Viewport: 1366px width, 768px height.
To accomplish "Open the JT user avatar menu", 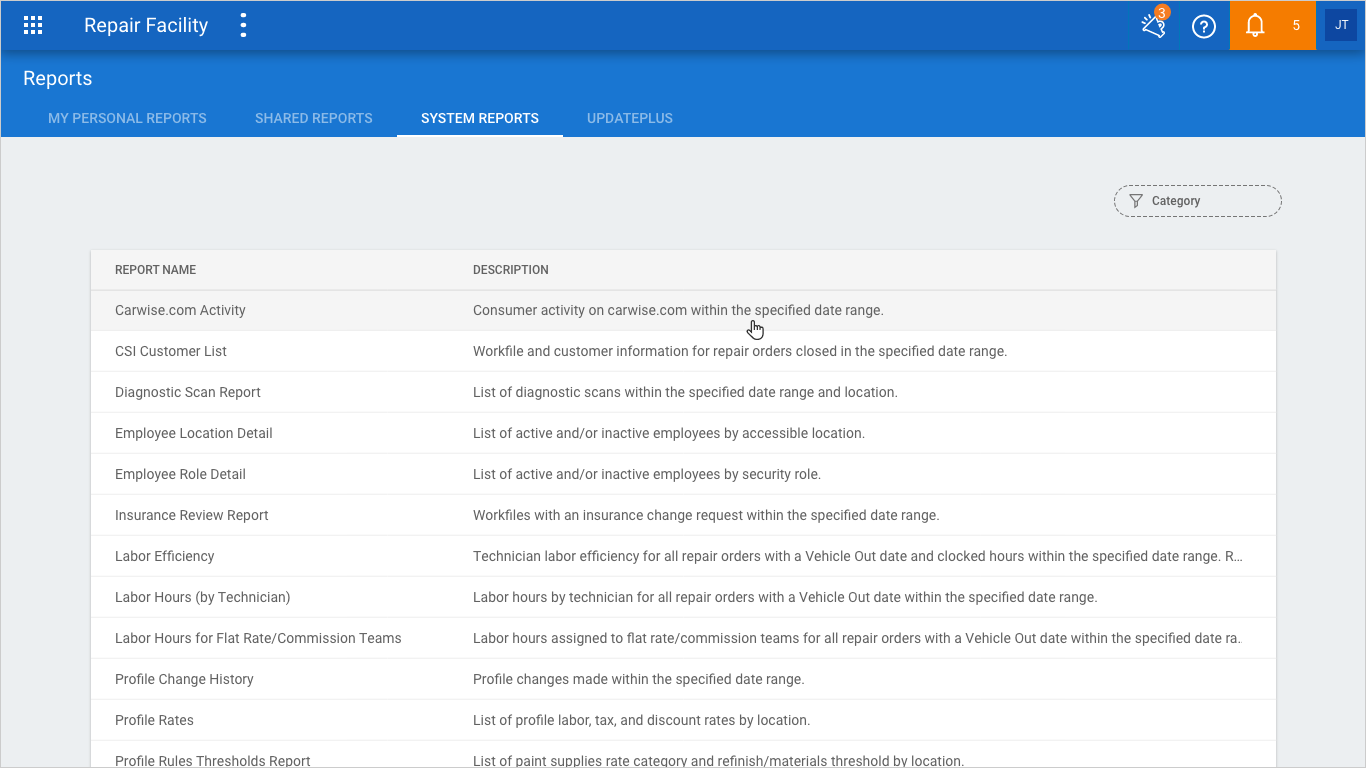I will click(1341, 25).
